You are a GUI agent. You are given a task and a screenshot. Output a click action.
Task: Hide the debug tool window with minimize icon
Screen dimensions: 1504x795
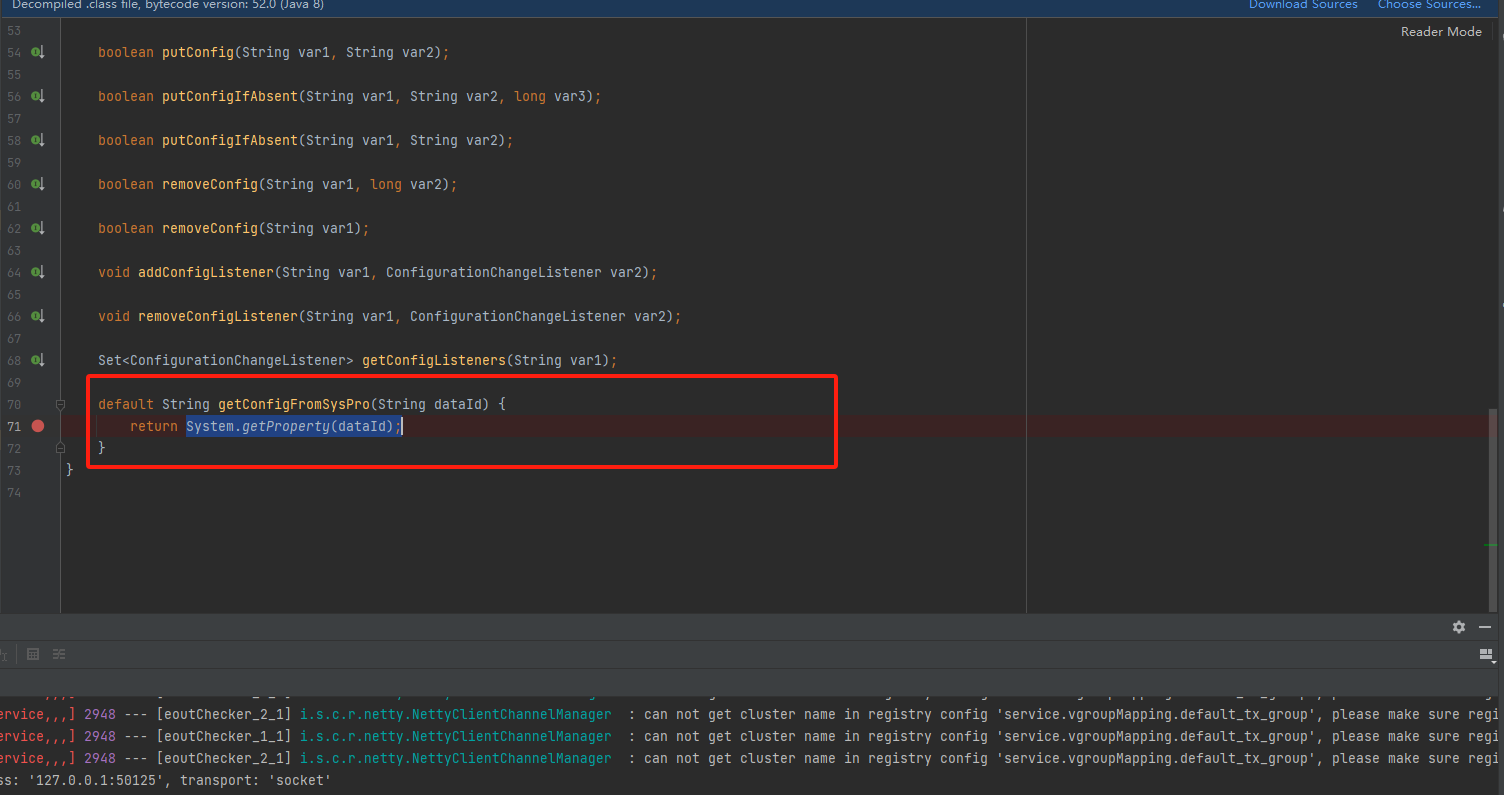coord(1485,627)
